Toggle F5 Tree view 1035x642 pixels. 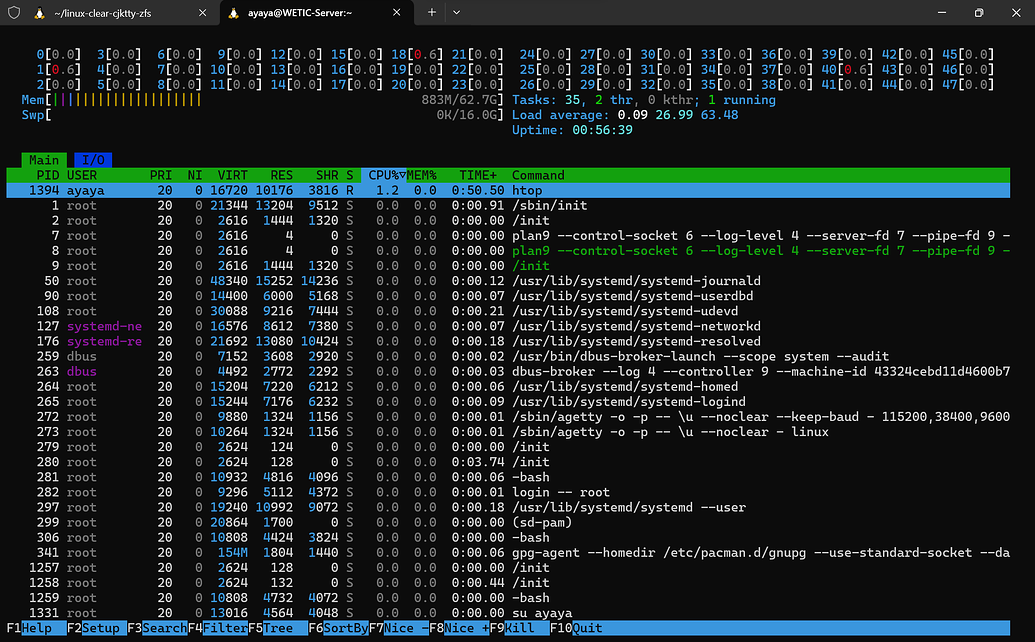278,628
